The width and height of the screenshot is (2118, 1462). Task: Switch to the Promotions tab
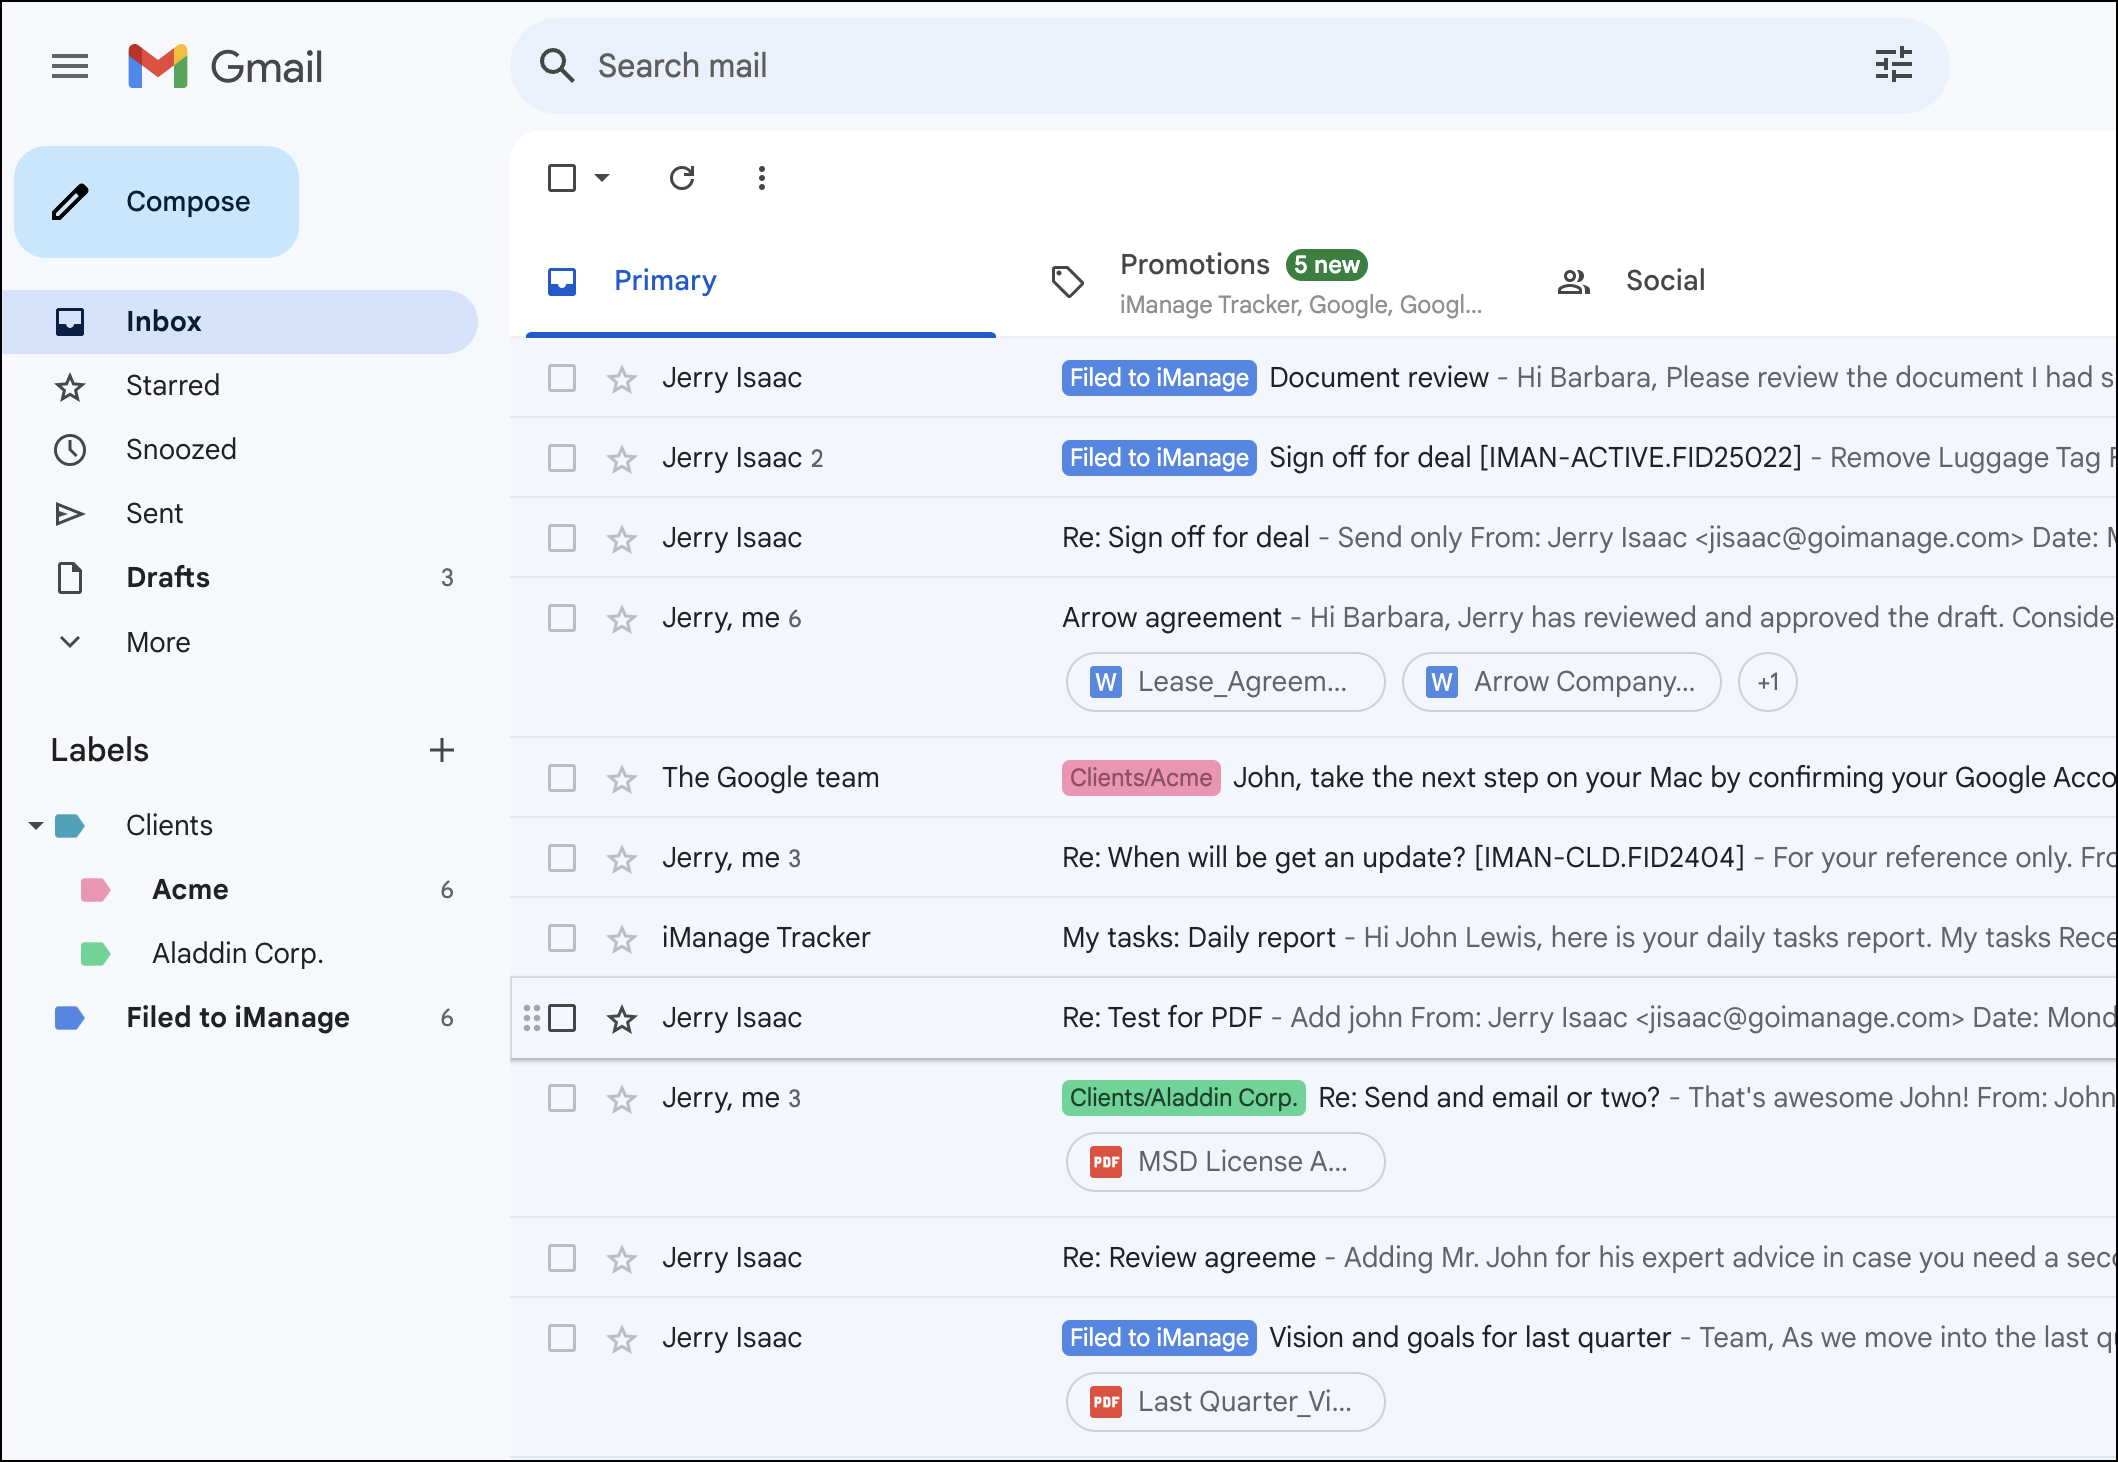pos(1266,281)
